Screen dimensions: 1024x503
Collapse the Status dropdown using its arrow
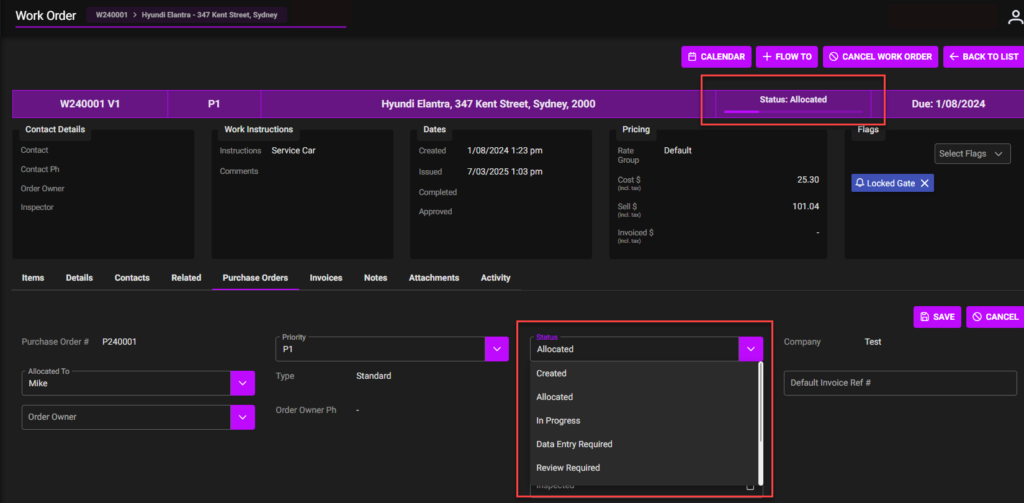(751, 348)
